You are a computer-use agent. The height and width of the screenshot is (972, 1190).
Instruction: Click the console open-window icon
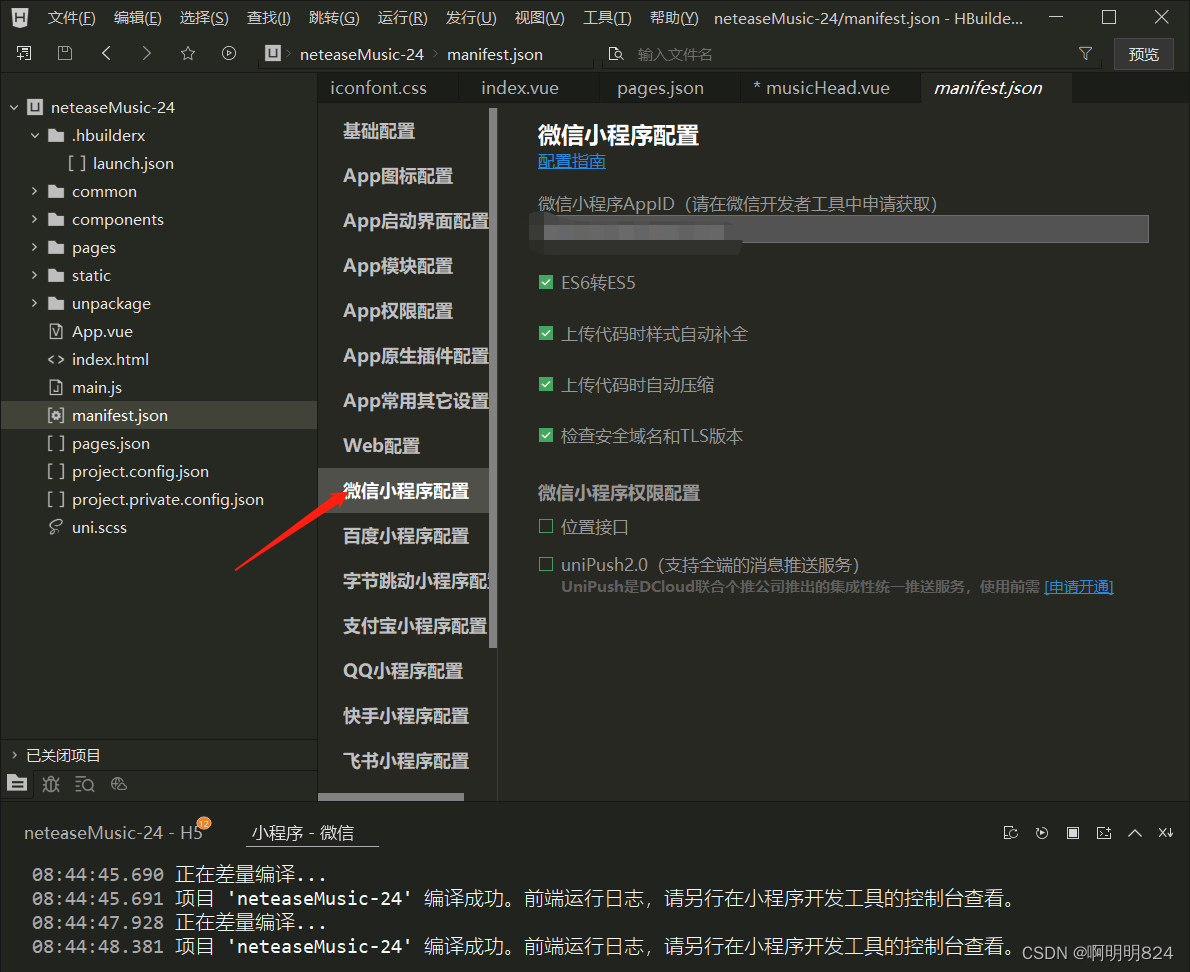coord(1104,833)
